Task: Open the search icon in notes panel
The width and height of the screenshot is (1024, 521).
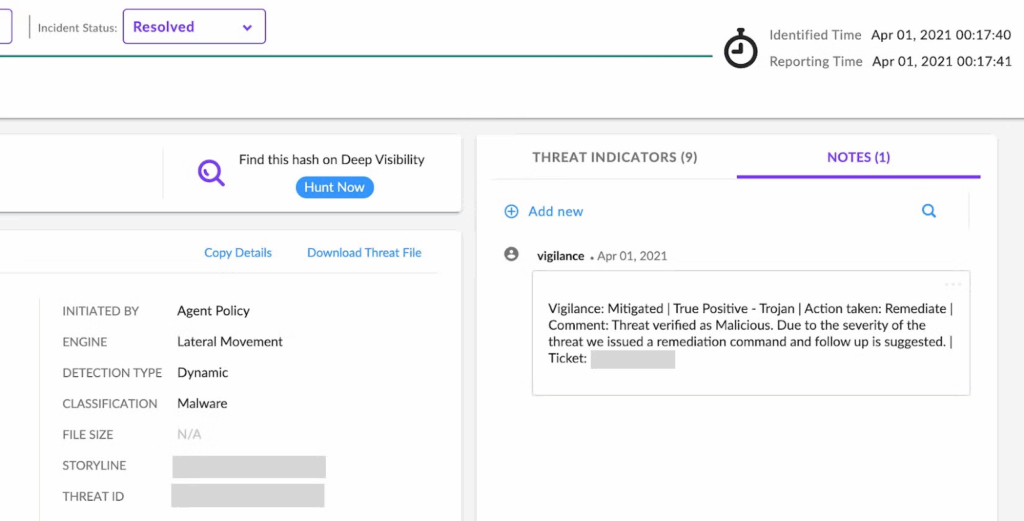Action: (x=929, y=211)
